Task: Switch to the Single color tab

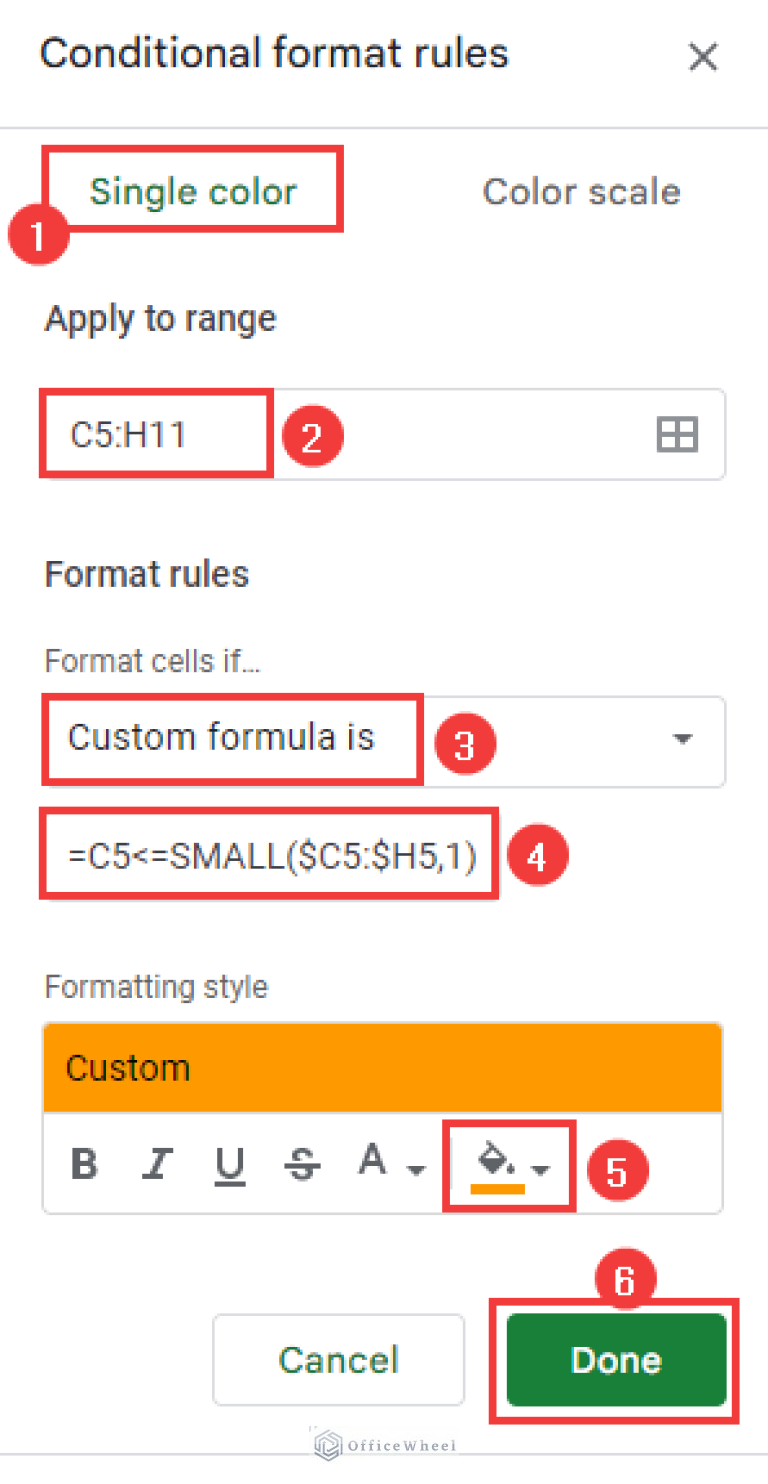Action: coord(193,191)
